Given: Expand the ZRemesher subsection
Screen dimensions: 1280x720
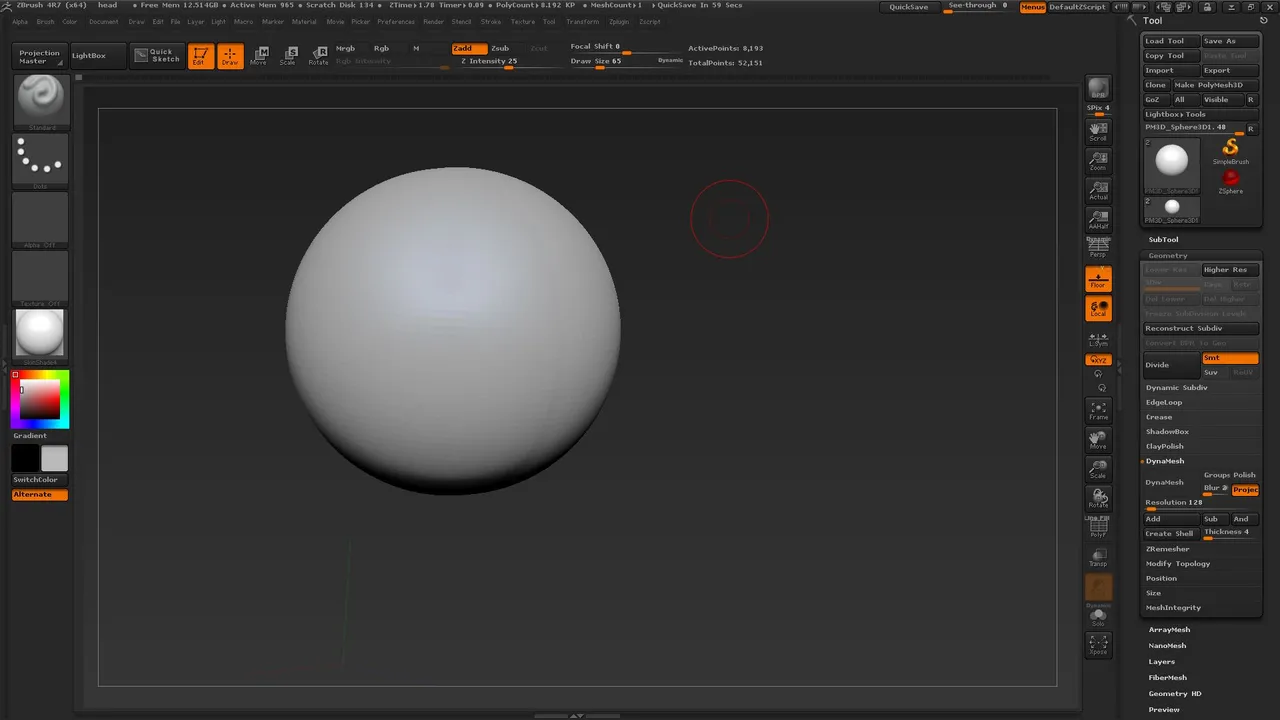Looking at the screenshot, I should [1167, 549].
